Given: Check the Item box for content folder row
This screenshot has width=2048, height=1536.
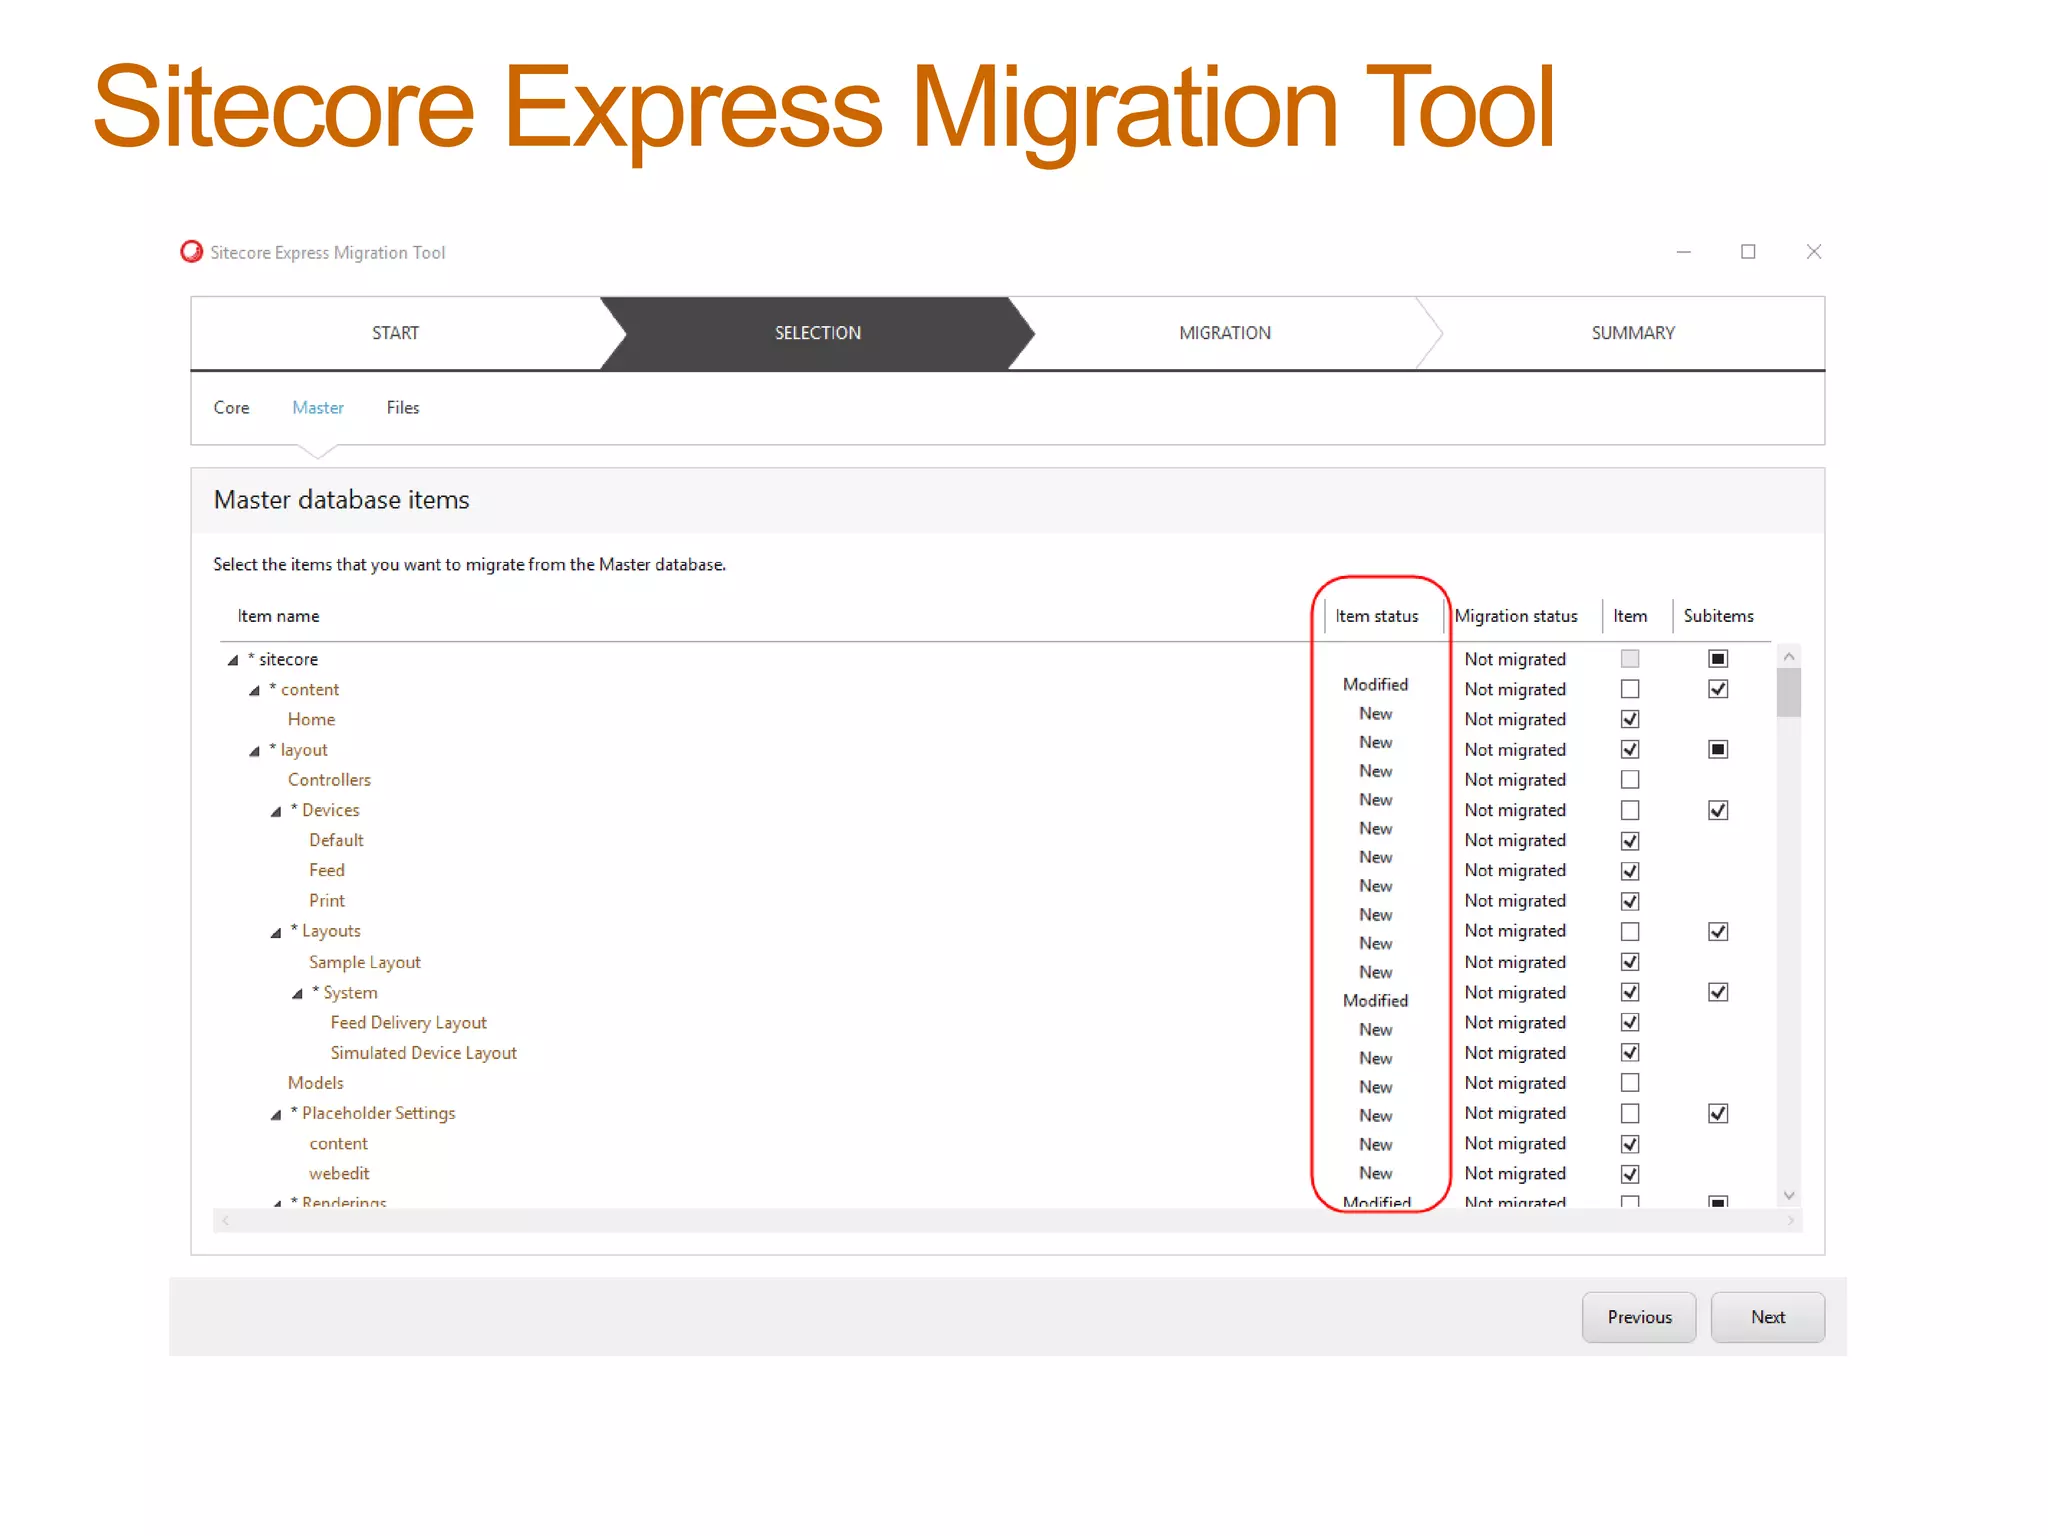Looking at the screenshot, I should [x=1630, y=689].
